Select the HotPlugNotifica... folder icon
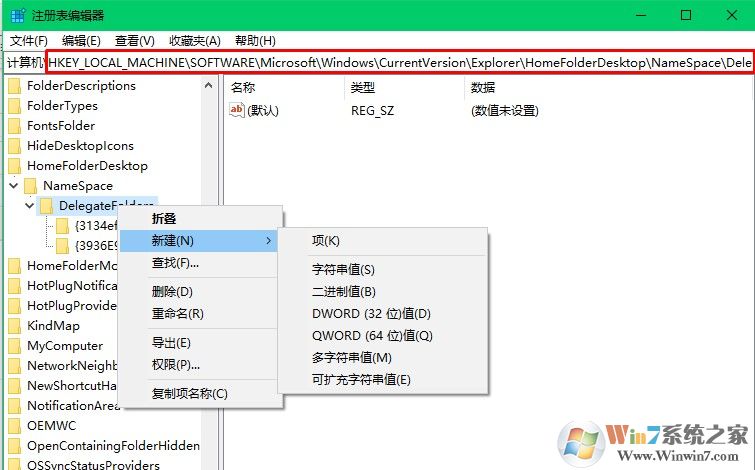Screen dimensions: 755x470 (15, 286)
